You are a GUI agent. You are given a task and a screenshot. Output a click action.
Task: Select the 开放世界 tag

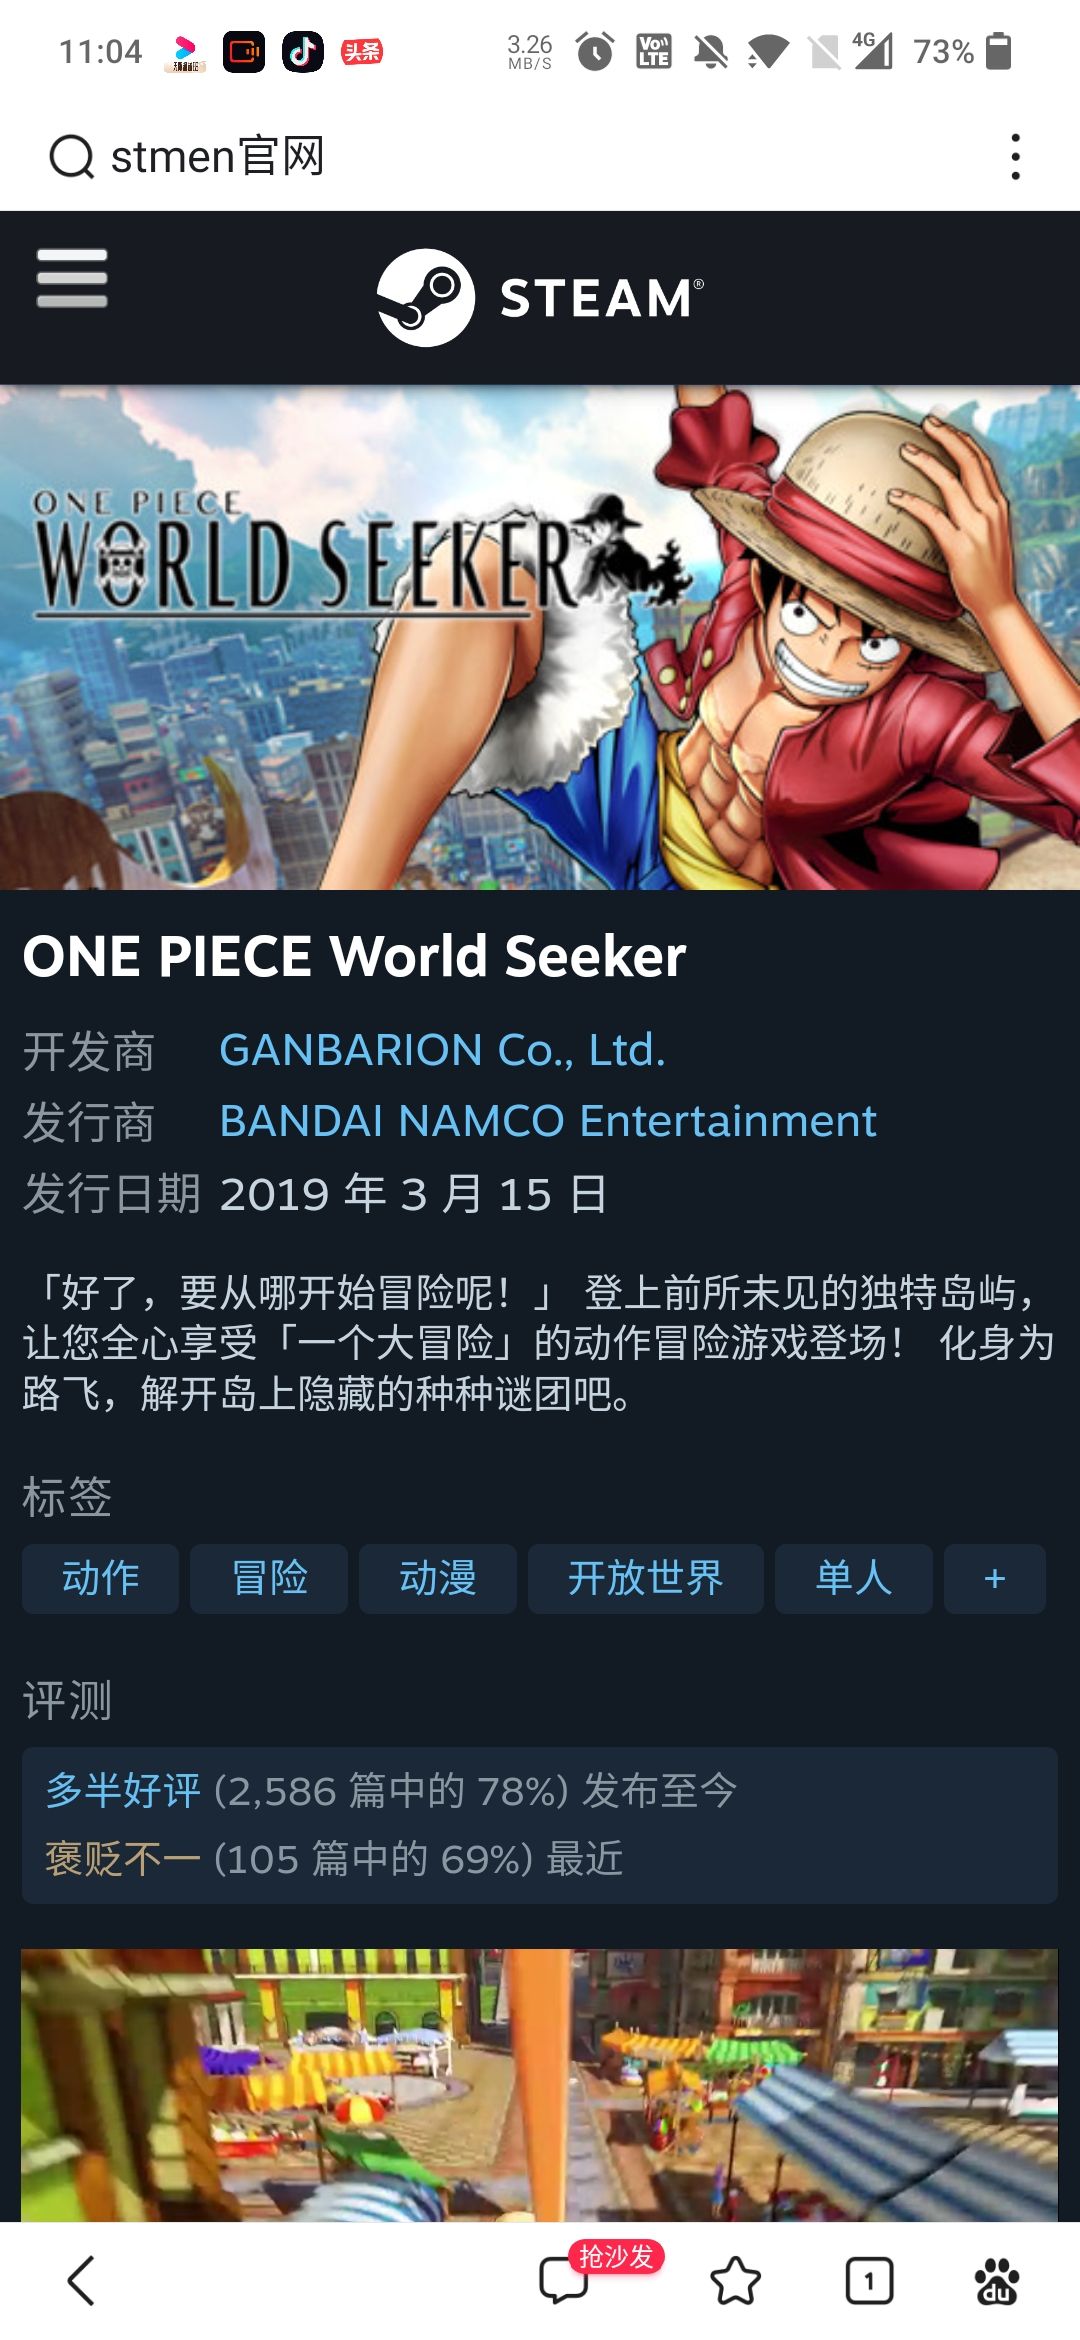pos(646,1579)
